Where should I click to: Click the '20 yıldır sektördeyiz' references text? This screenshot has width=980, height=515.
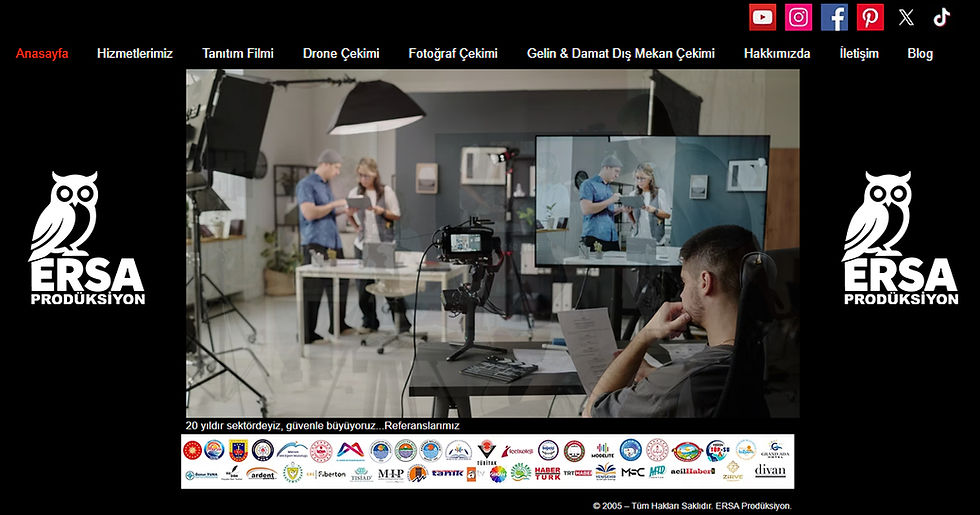(322, 426)
